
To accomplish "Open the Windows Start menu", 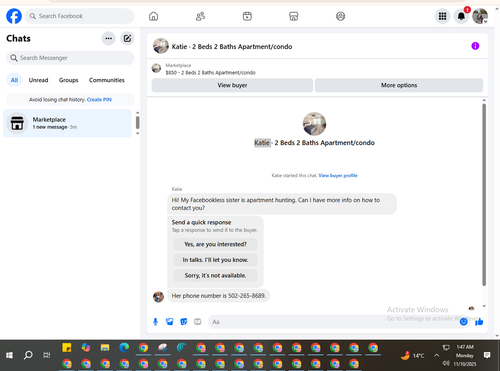I will [9, 355].
